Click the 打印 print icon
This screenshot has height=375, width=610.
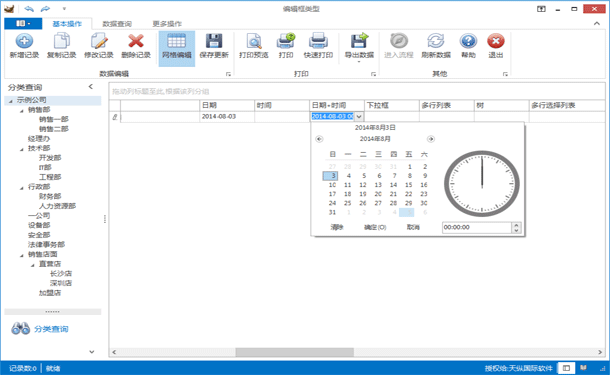pos(286,41)
